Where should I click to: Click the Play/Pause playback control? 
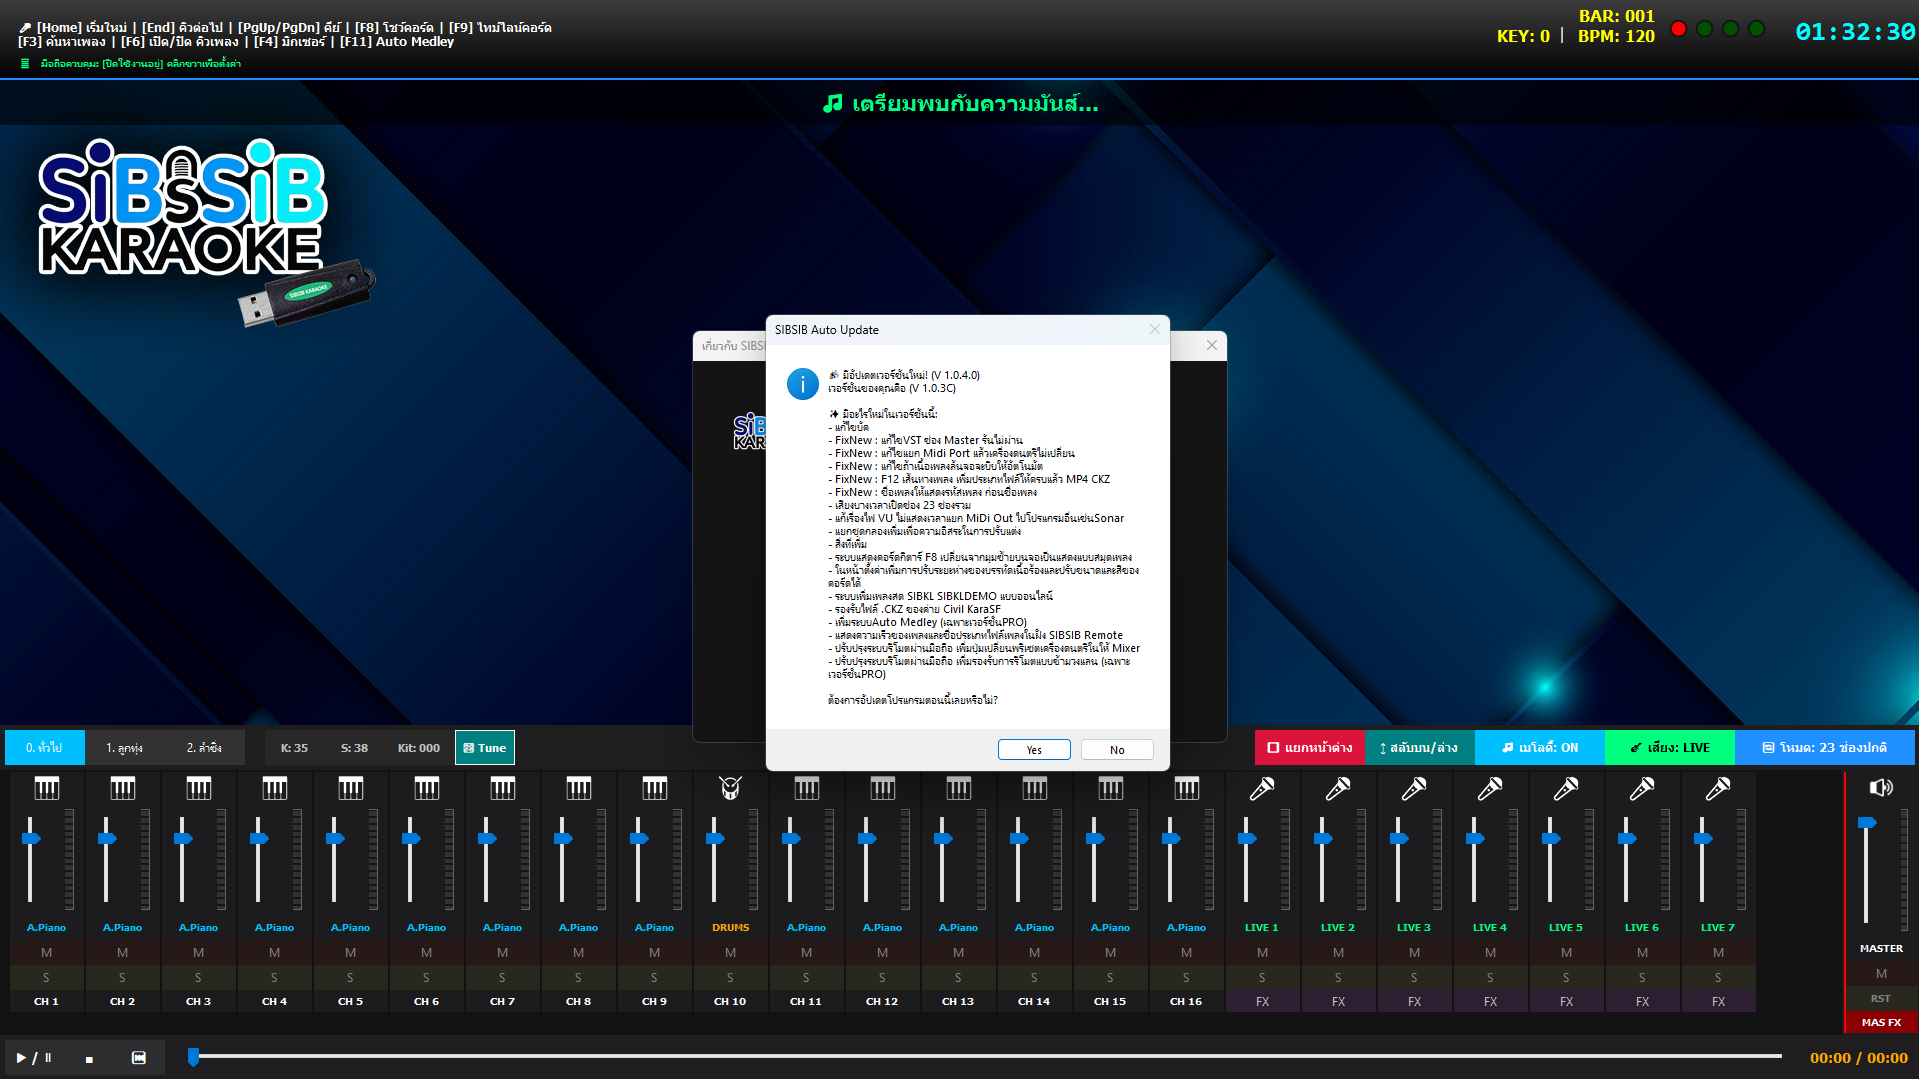point(33,1058)
